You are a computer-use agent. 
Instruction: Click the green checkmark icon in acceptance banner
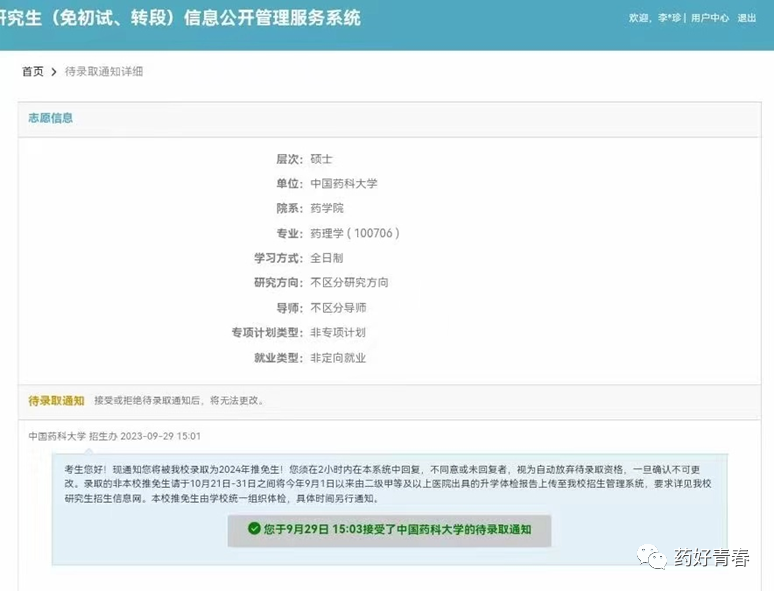tap(255, 529)
